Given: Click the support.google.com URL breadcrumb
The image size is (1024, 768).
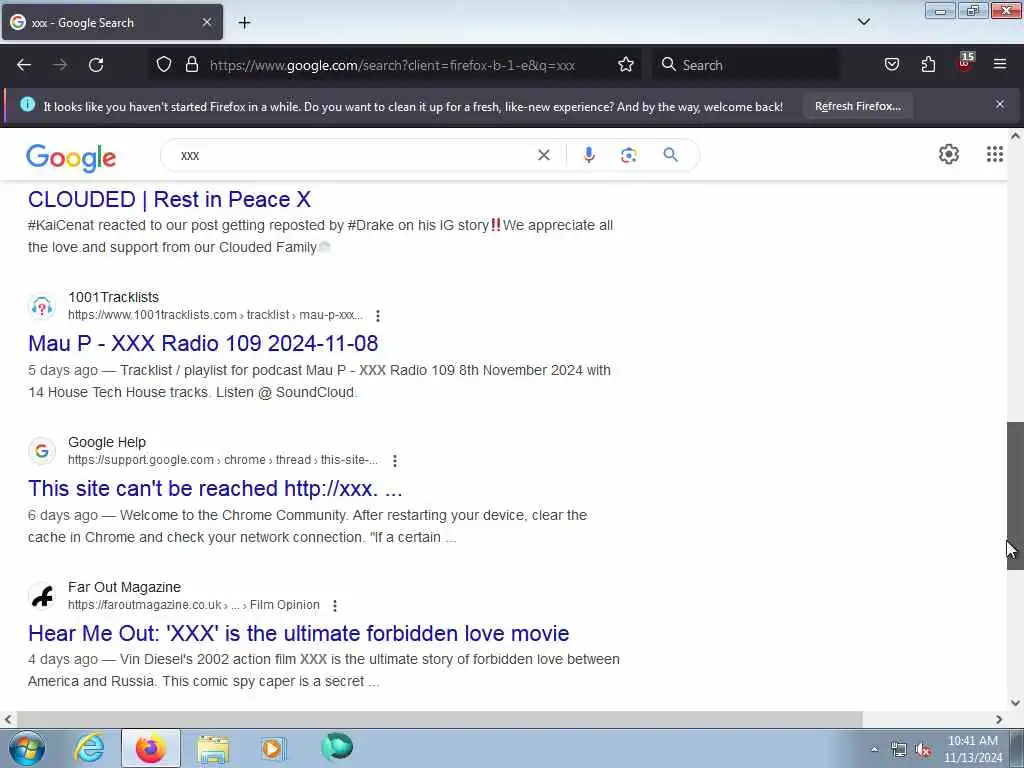Looking at the screenshot, I should pos(223,460).
